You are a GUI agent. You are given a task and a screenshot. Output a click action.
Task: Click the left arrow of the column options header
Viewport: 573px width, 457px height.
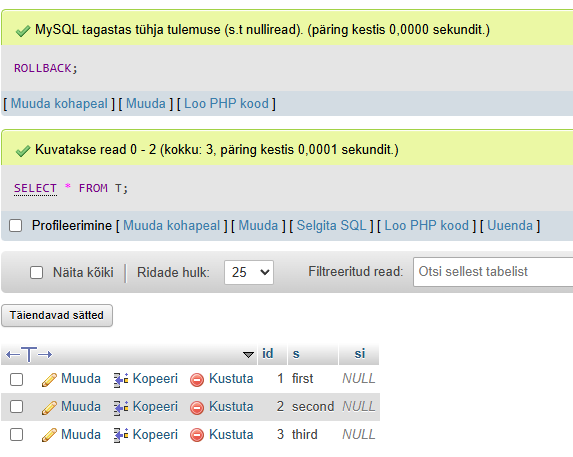(12, 354)
